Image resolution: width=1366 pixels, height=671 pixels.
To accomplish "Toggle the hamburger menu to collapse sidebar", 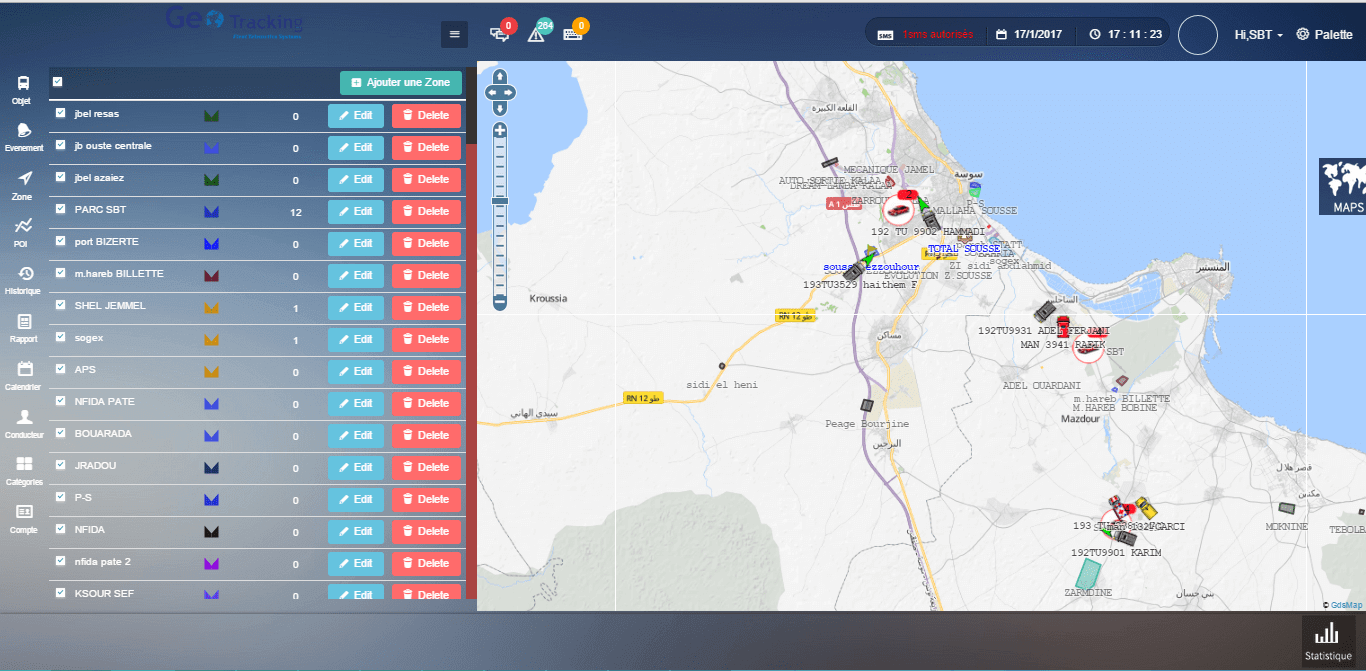I will [455, 34].
